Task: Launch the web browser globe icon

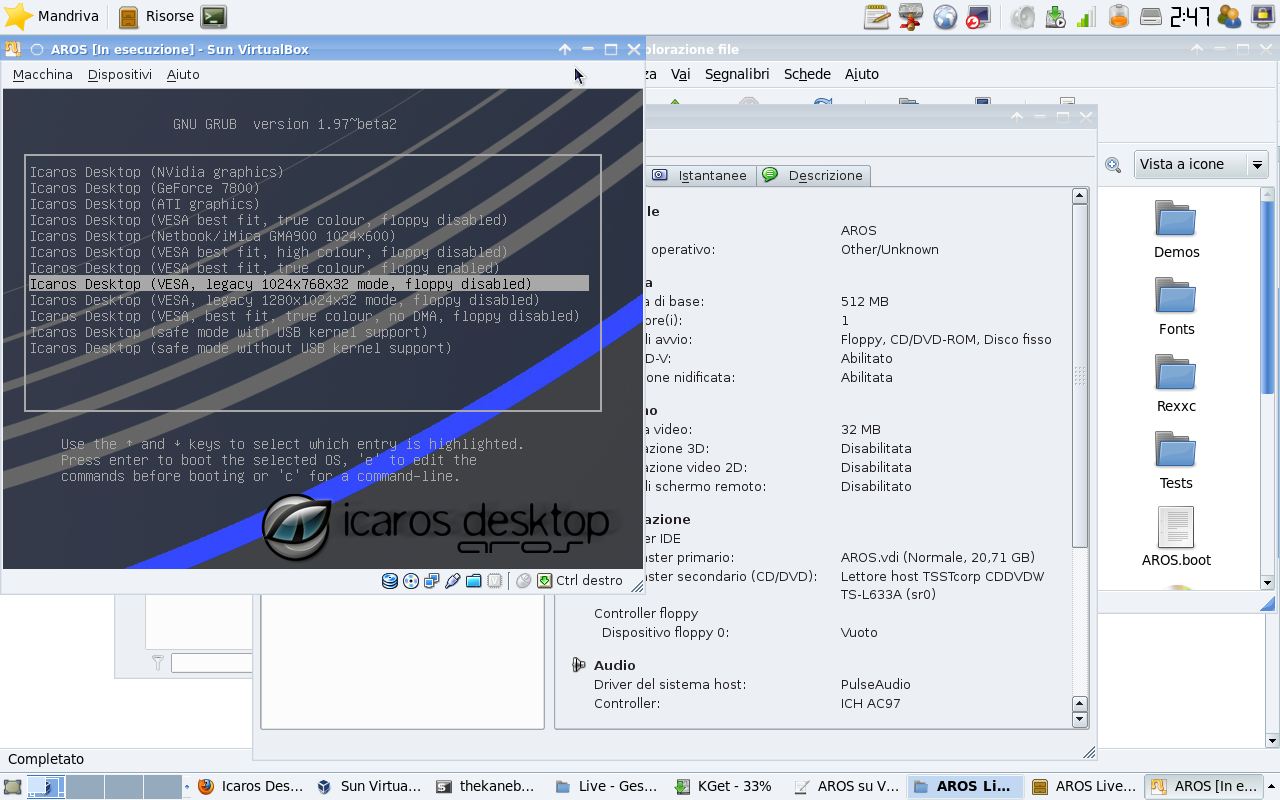Action: coord(945,16)
